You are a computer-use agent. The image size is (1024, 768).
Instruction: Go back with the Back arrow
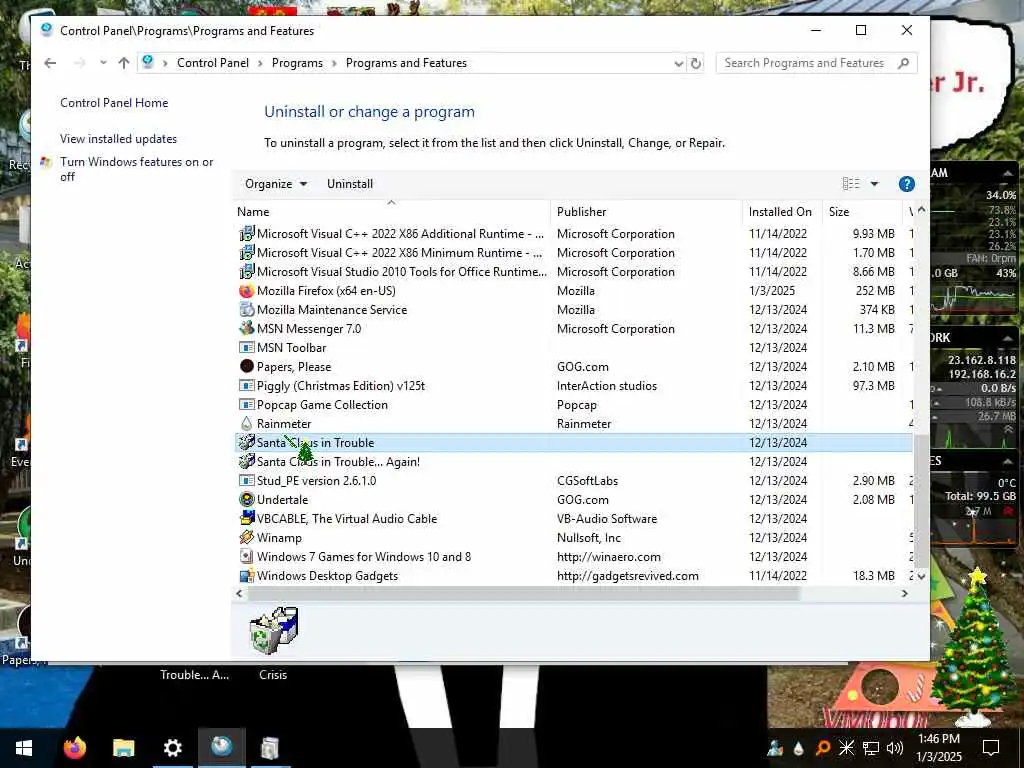pos(50,63)
